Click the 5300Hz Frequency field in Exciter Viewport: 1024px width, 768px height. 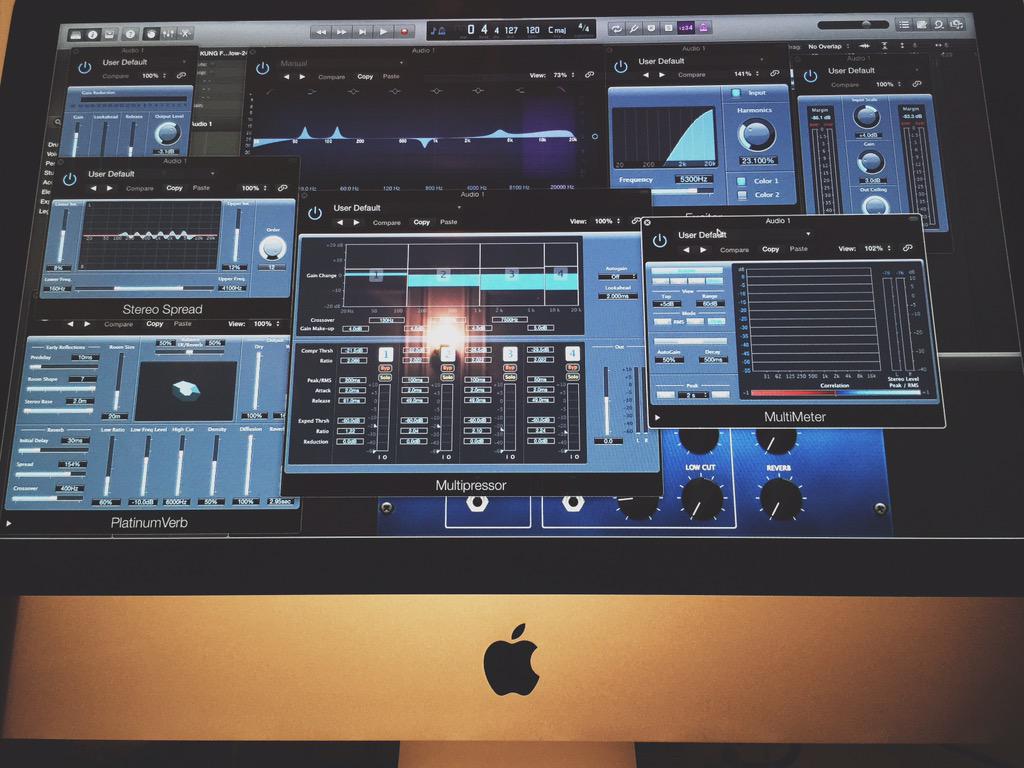(x=694, y=179)
